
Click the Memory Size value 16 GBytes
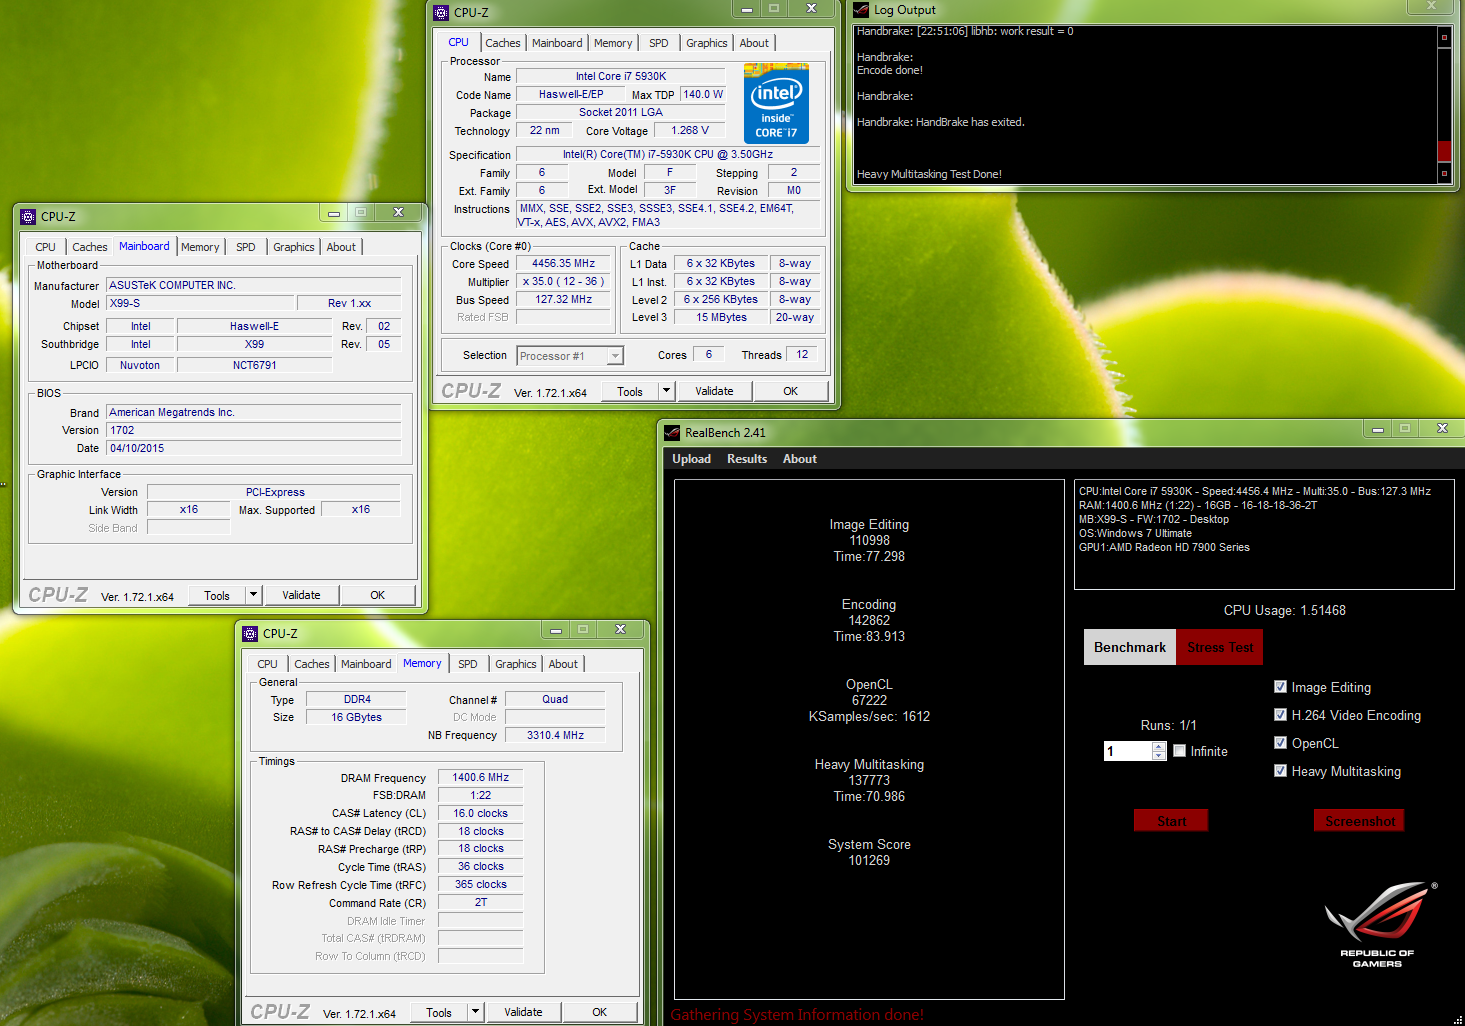pyautogui.click(x=356, y=717)
